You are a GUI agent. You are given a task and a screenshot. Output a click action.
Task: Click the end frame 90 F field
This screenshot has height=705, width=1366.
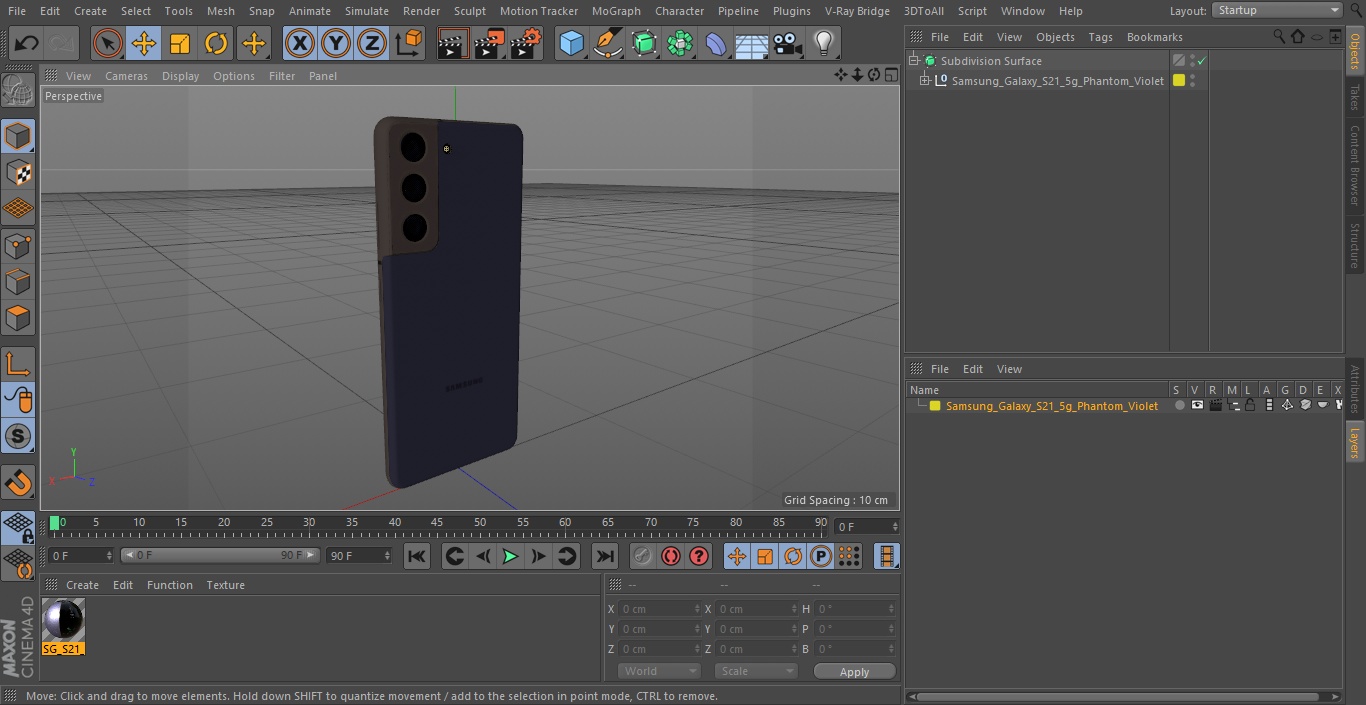[x=359, y=555]
